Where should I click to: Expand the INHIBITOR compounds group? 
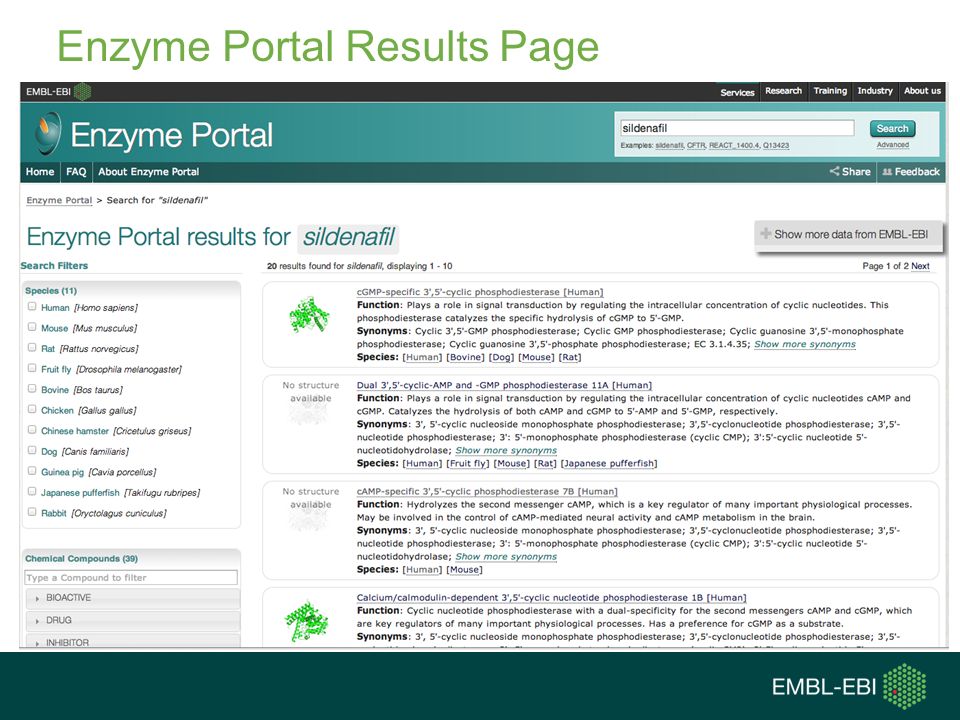point(133,642)
